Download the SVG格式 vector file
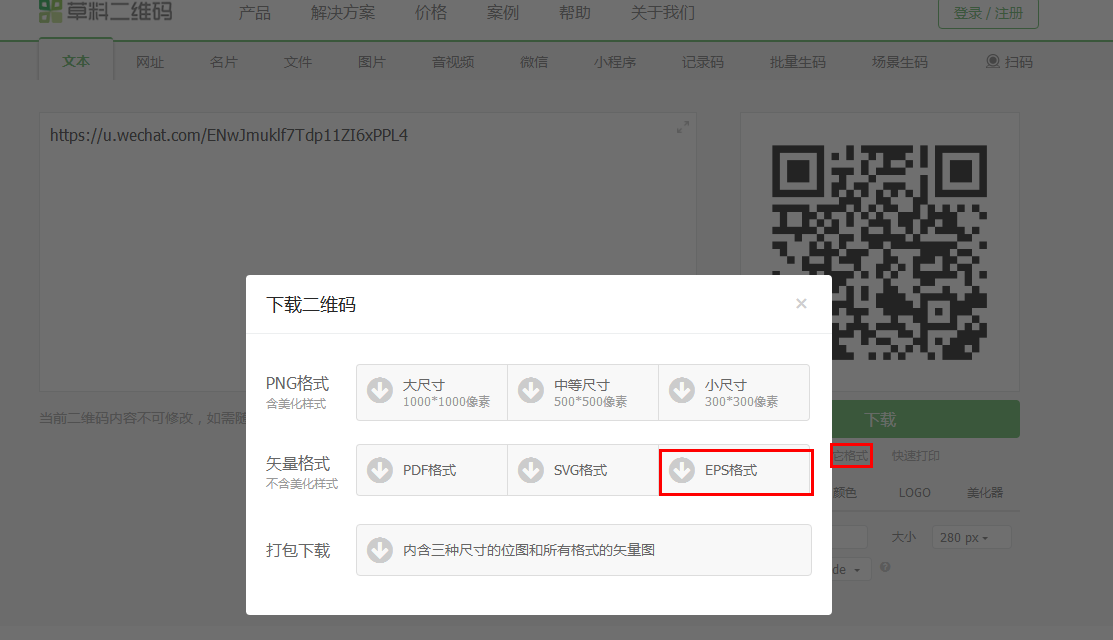Image resolution: width=1113 pixels, height=640 pixels. pyautogui.click(x=583, y=470)
